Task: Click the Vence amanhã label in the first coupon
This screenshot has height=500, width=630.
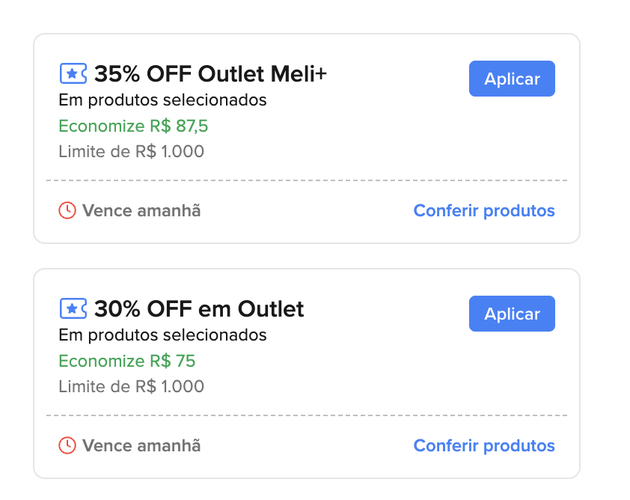Action: tap(141, 211)
